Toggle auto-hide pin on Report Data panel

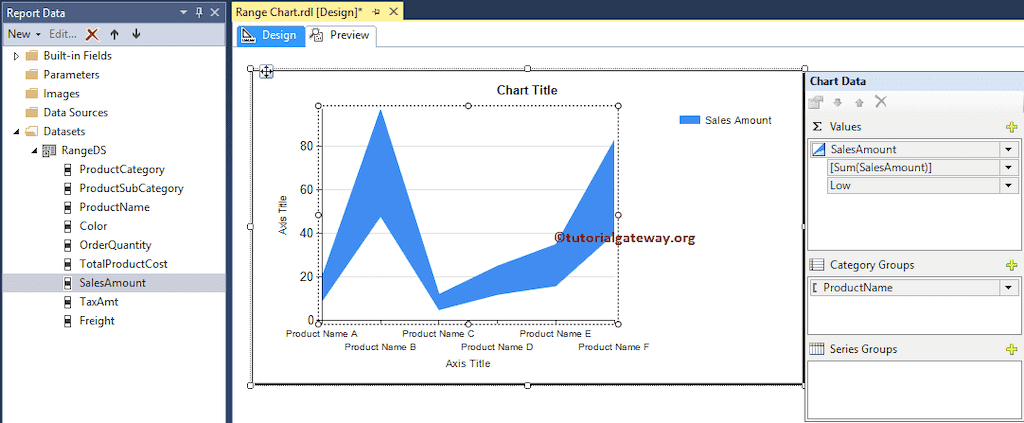pyautogui.click(x=199, y=12)
